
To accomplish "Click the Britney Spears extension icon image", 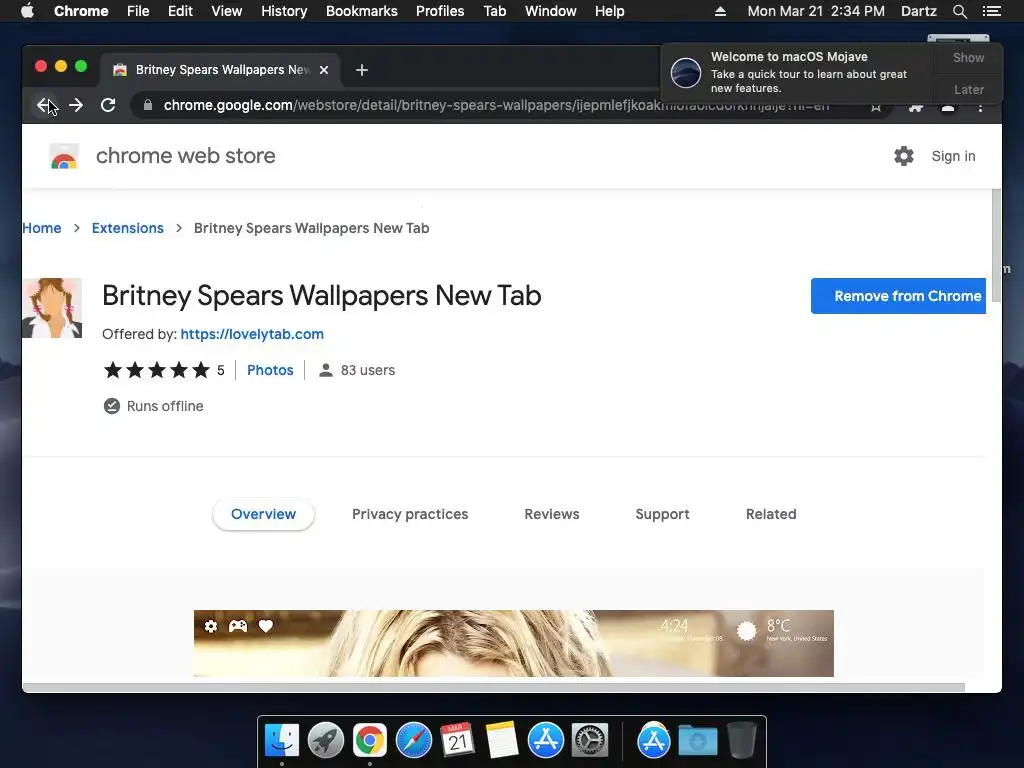I will point(52,308).
